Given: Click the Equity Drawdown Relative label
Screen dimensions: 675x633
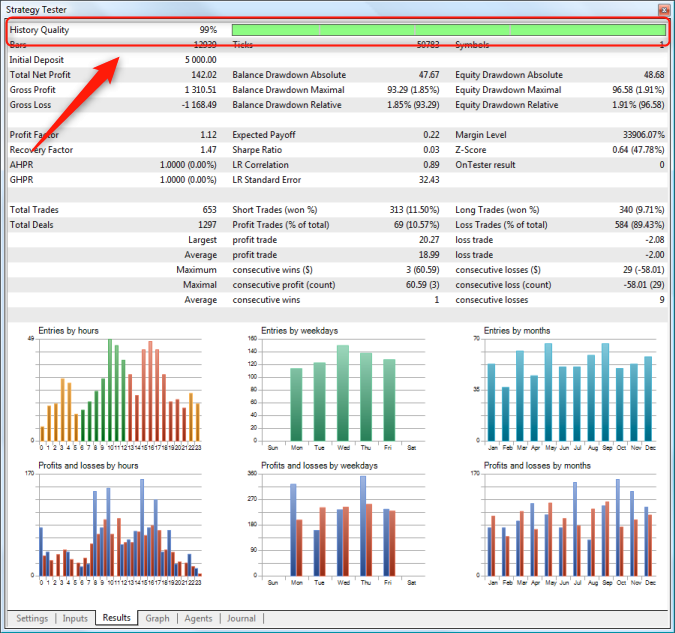Looking at the screenshot, I should click(507, 105).
